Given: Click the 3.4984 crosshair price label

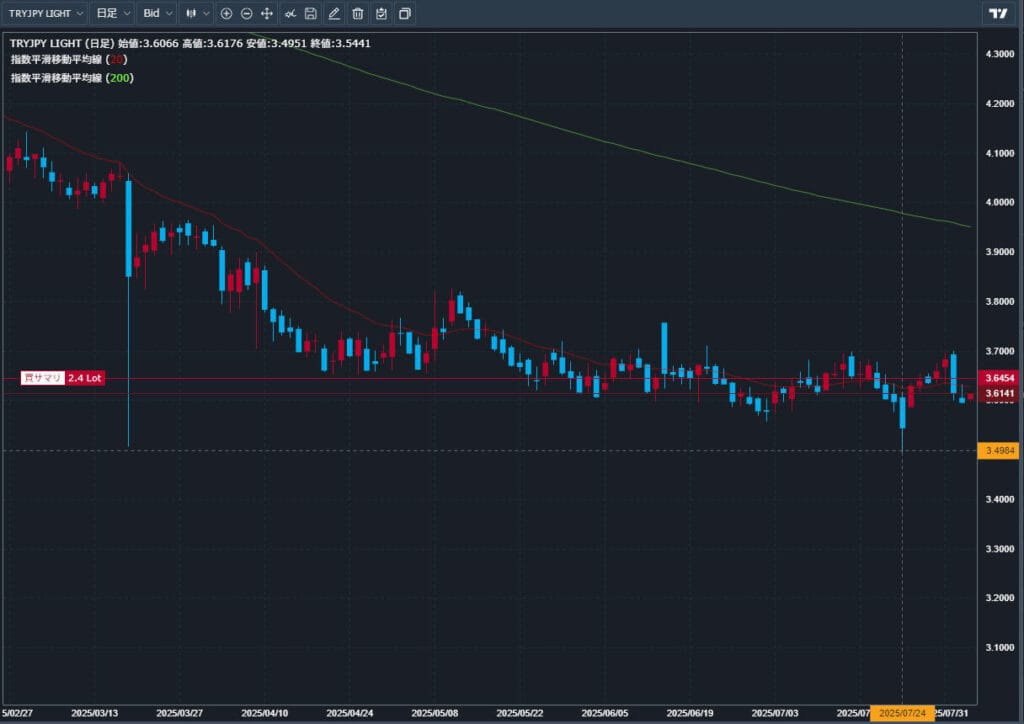Looking at the screenshot, I should tap(1000, 451).
